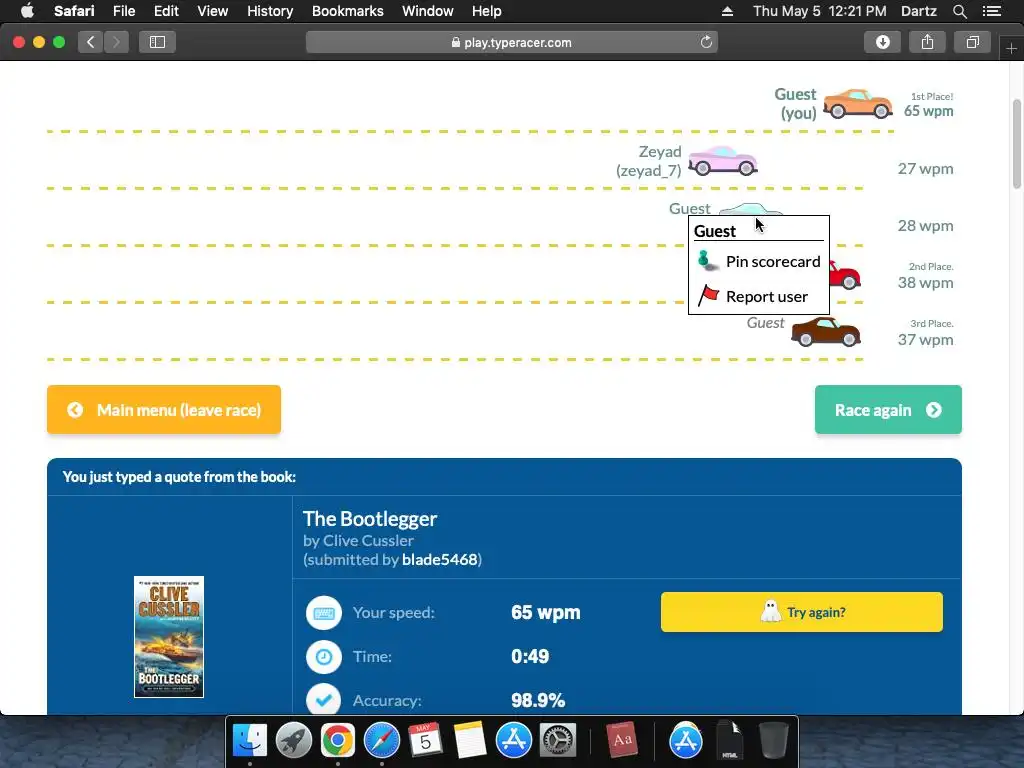Open Notification Center list icon
Image resolution: width=1024 pixels, height=768 pixels.
[991, 11]
